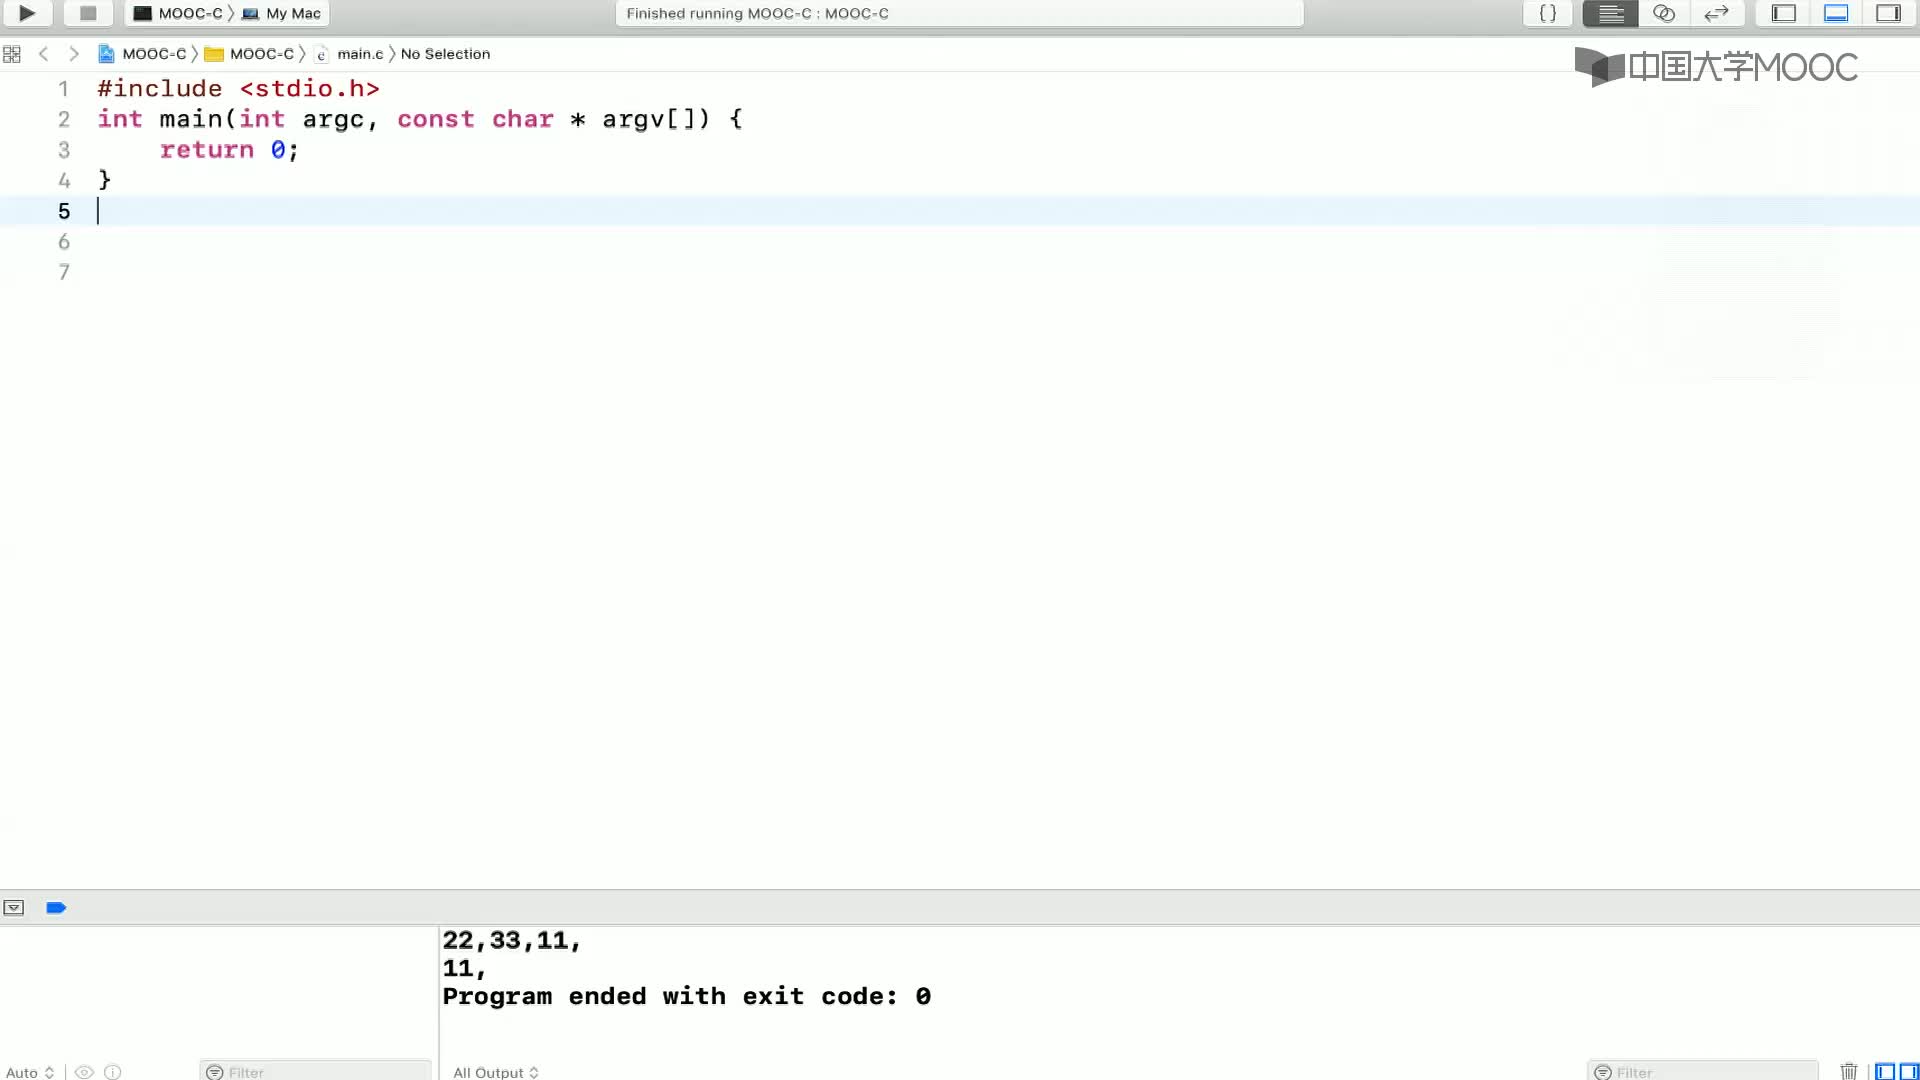Open the No Selection symbol menu
Image resolution: width=1920 pixels, height=1080 pixels.
pyautogui.click(x=445, y=54)
